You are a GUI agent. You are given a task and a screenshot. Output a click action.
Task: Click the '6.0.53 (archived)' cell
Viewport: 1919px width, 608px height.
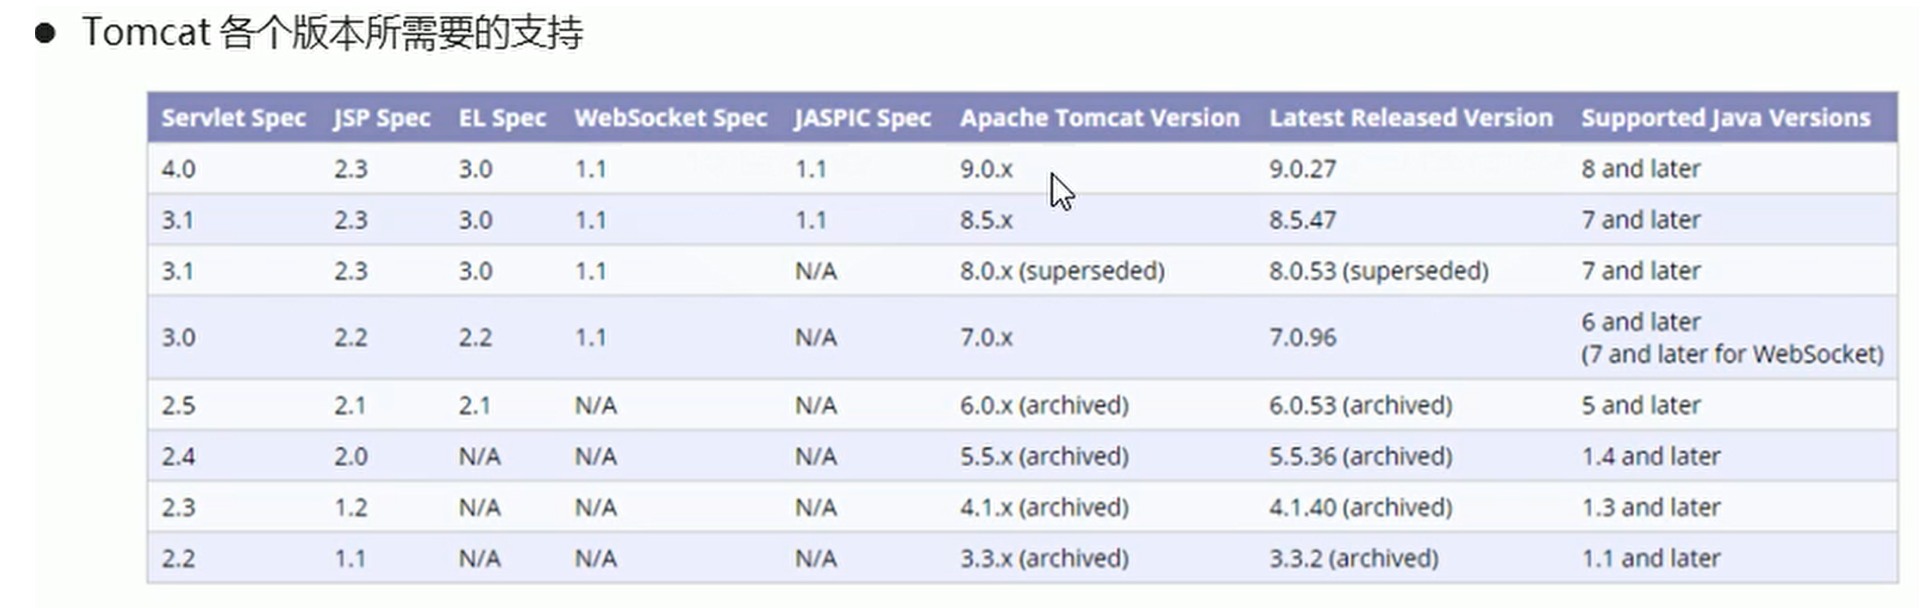[x=1360, y=405]
